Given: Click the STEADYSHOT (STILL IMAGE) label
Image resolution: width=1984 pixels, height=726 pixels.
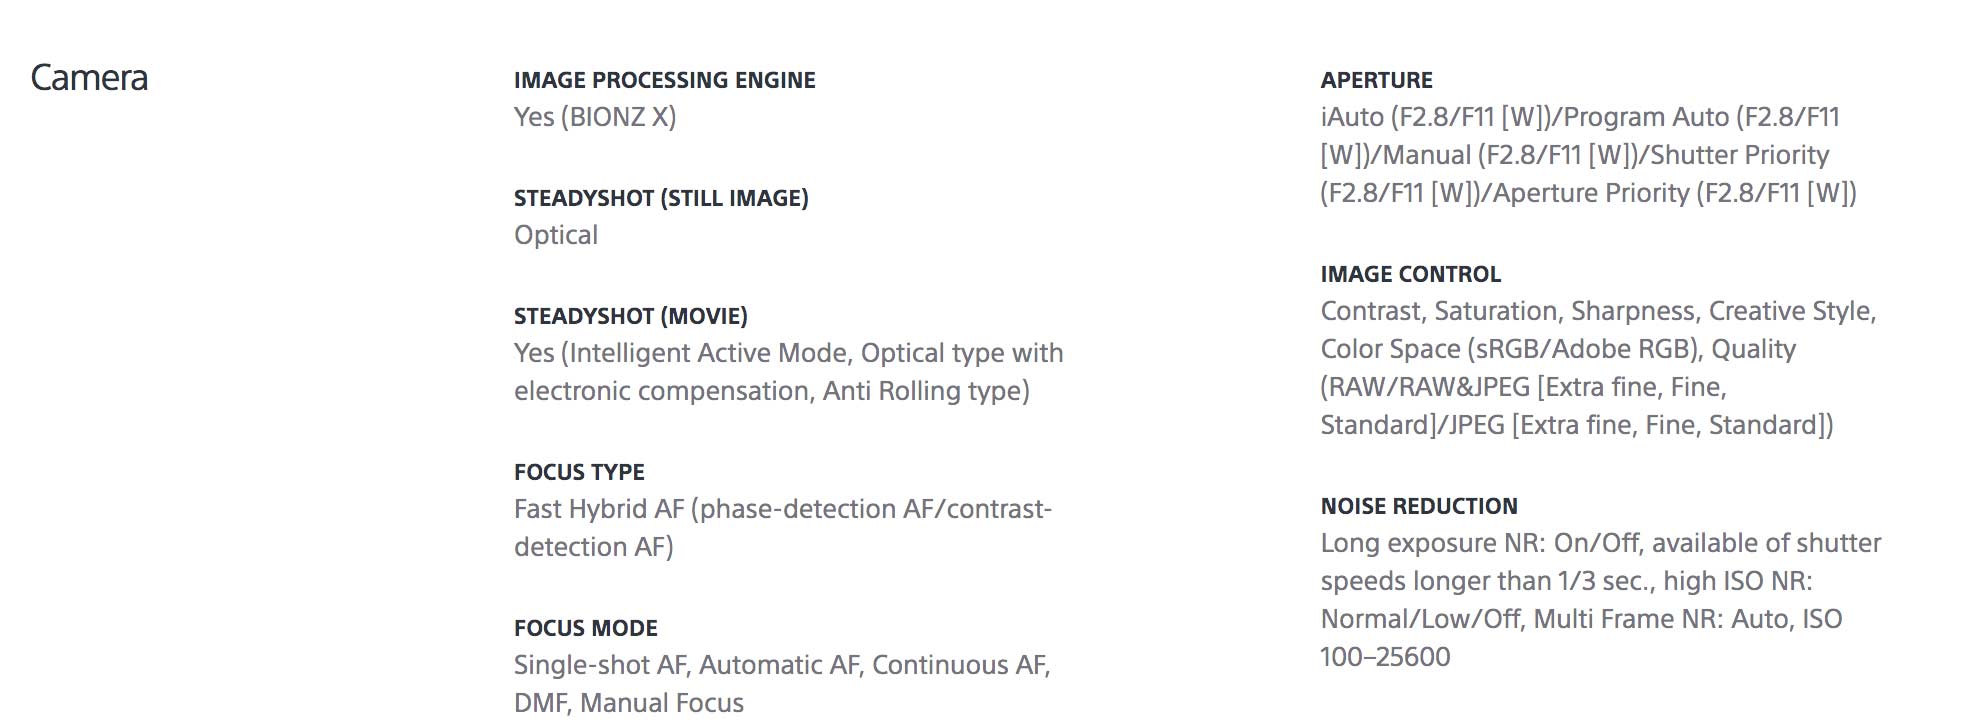Looking at the screenshot, I should [x=660, y=198].
